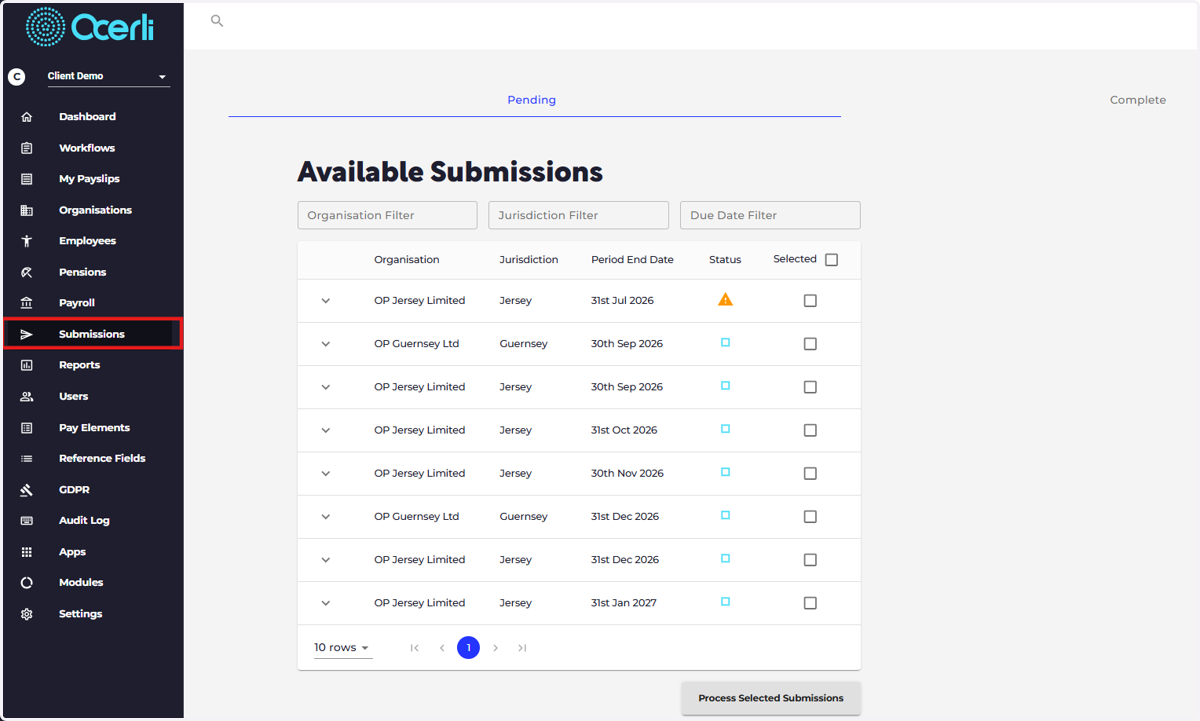Image resolution: width=1200 pixels, height=721 pixels.
Task: Click the search magnifier icon
Action: point(217,21)
